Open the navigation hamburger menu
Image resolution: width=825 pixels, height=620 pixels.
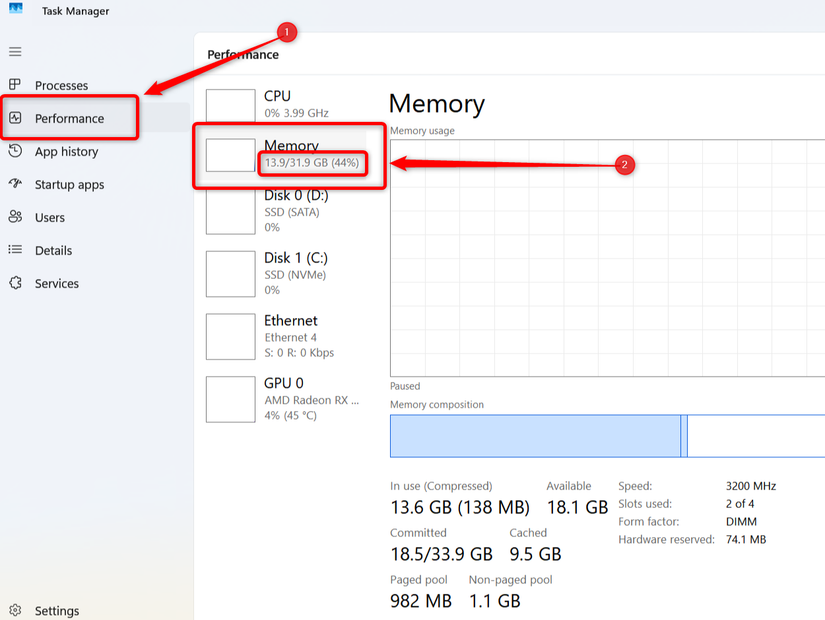[14, 51]
